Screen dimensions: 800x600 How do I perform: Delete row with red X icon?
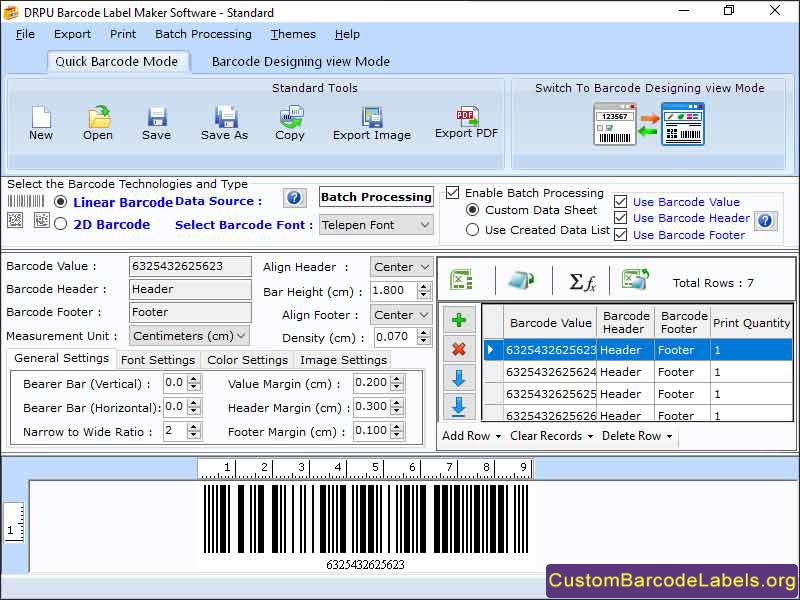459,349
